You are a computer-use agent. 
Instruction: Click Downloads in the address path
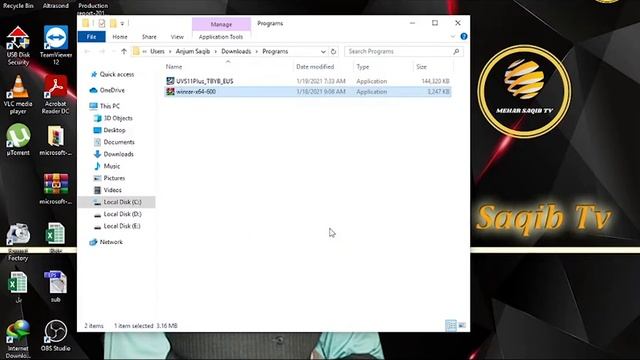pyautogui.click(x=236, y=51)
